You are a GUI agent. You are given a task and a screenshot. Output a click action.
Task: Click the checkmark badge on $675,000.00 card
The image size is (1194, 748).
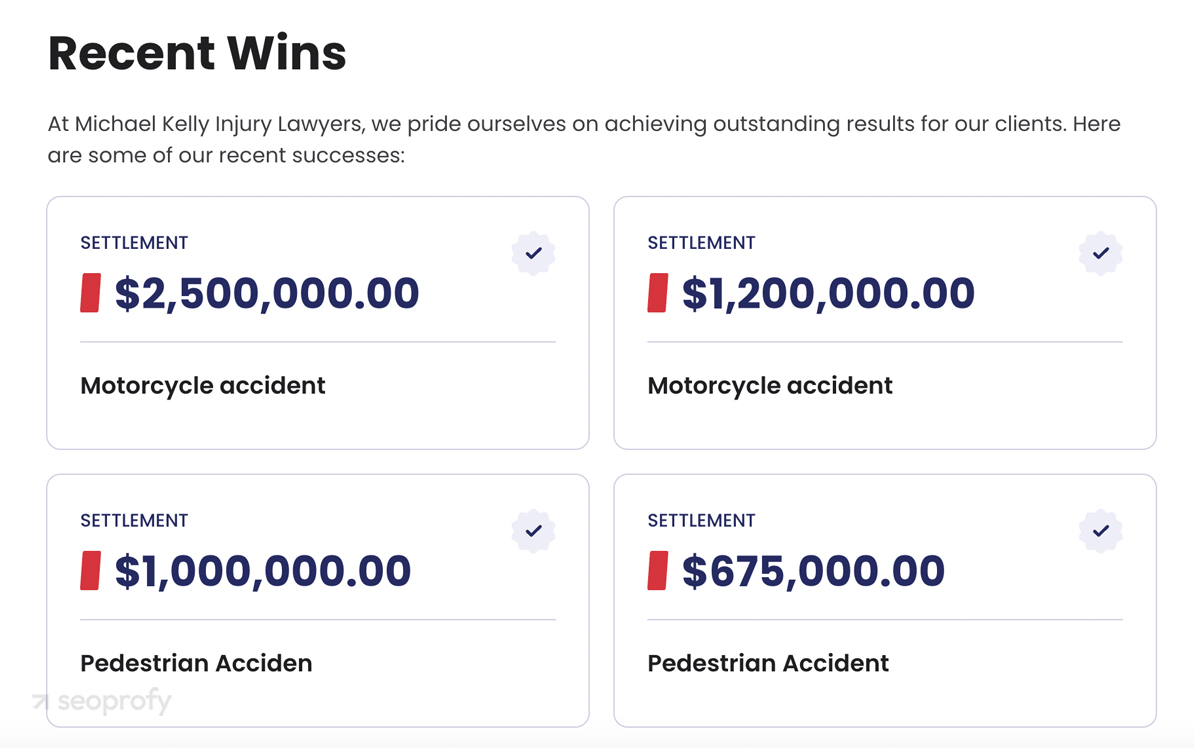coord(1101,531)
